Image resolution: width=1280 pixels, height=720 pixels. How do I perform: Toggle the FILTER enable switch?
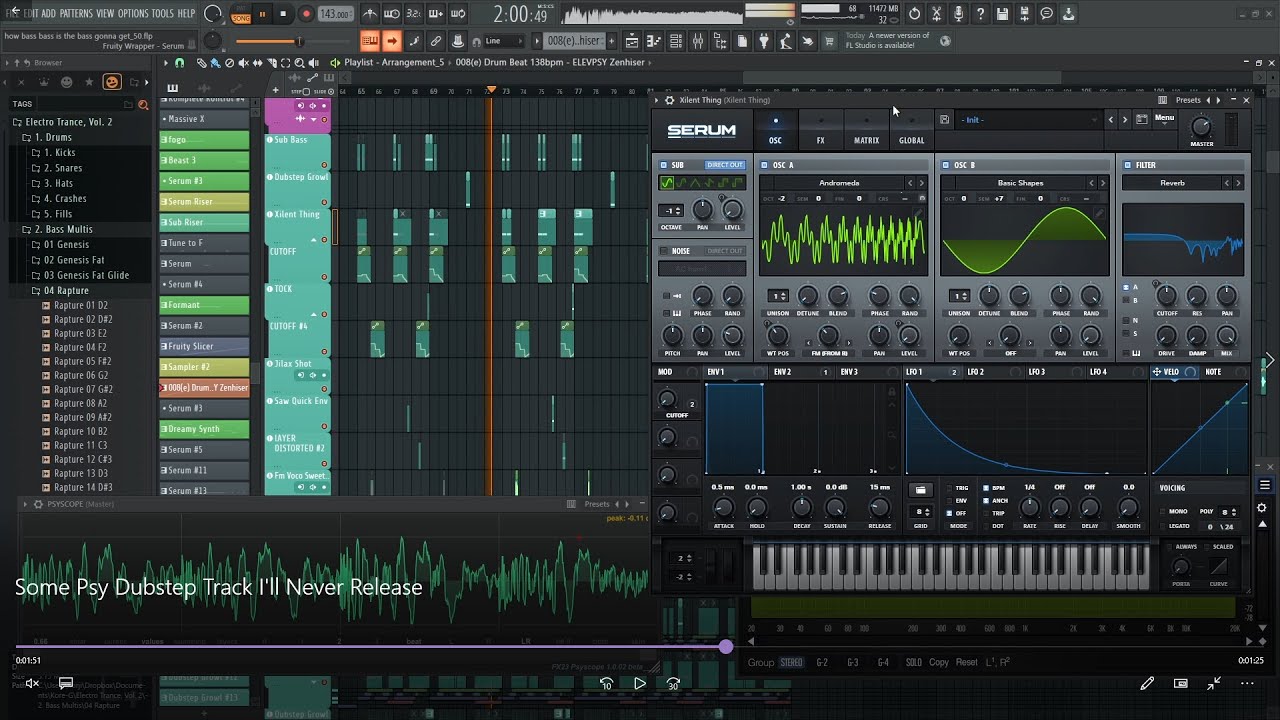[x=1127, y=165]
